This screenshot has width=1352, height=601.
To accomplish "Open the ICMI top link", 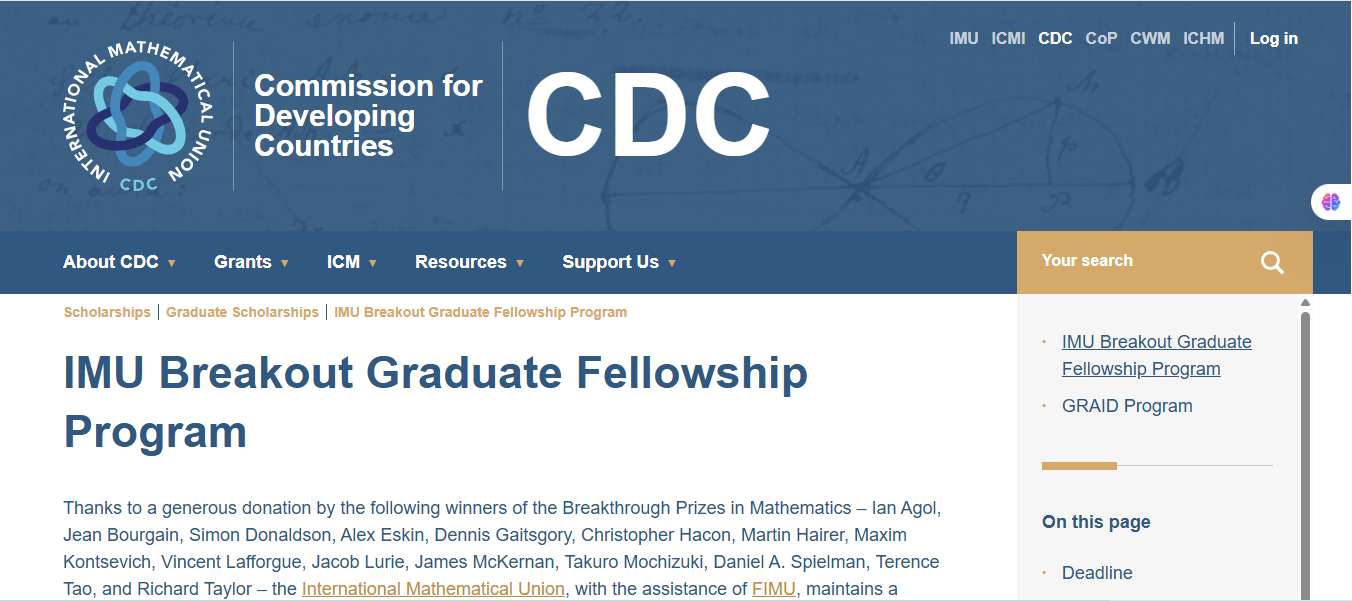I will point(1008,39).
